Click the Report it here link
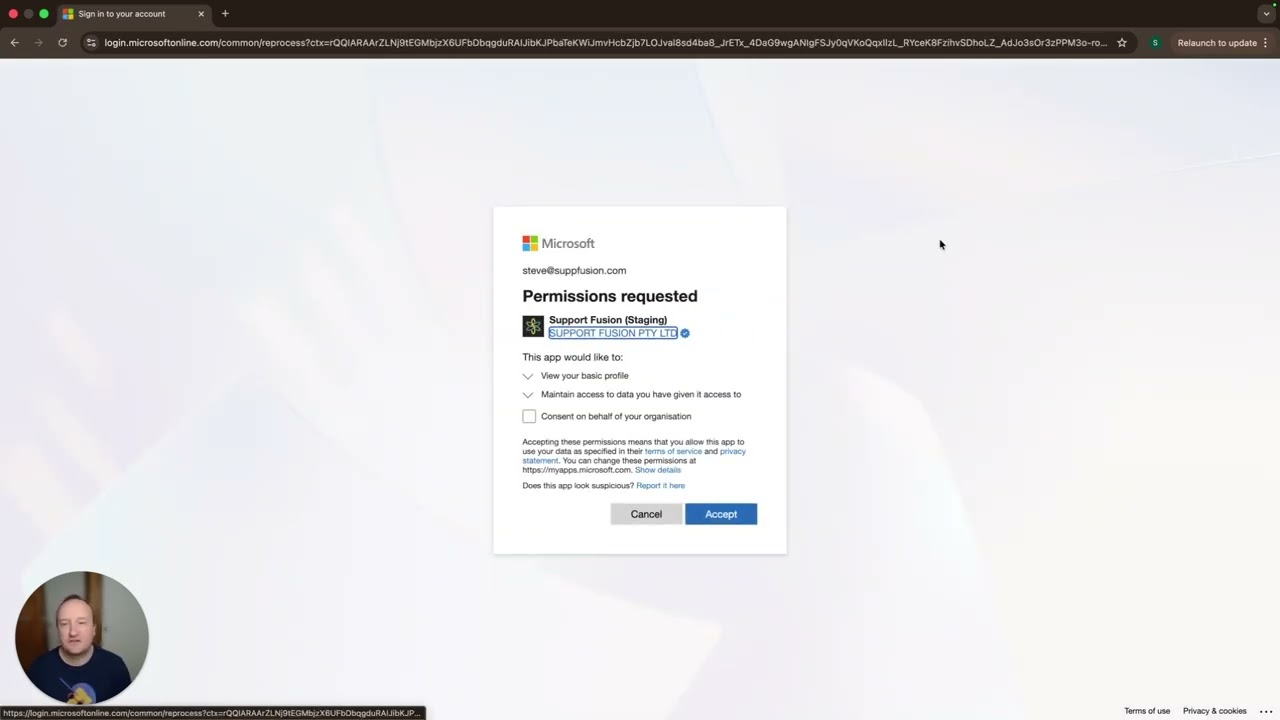Screen dimensions: 1280x720 click(661, 486)
